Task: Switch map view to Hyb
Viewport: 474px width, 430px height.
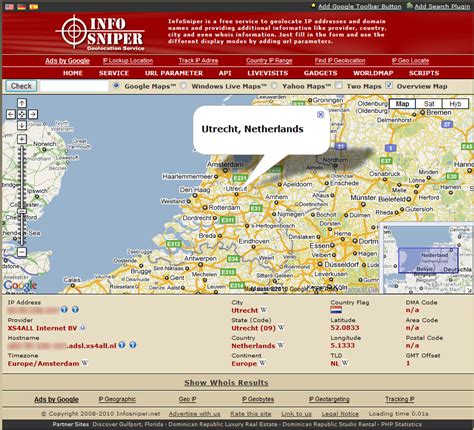Action: [x=455, y=104]
